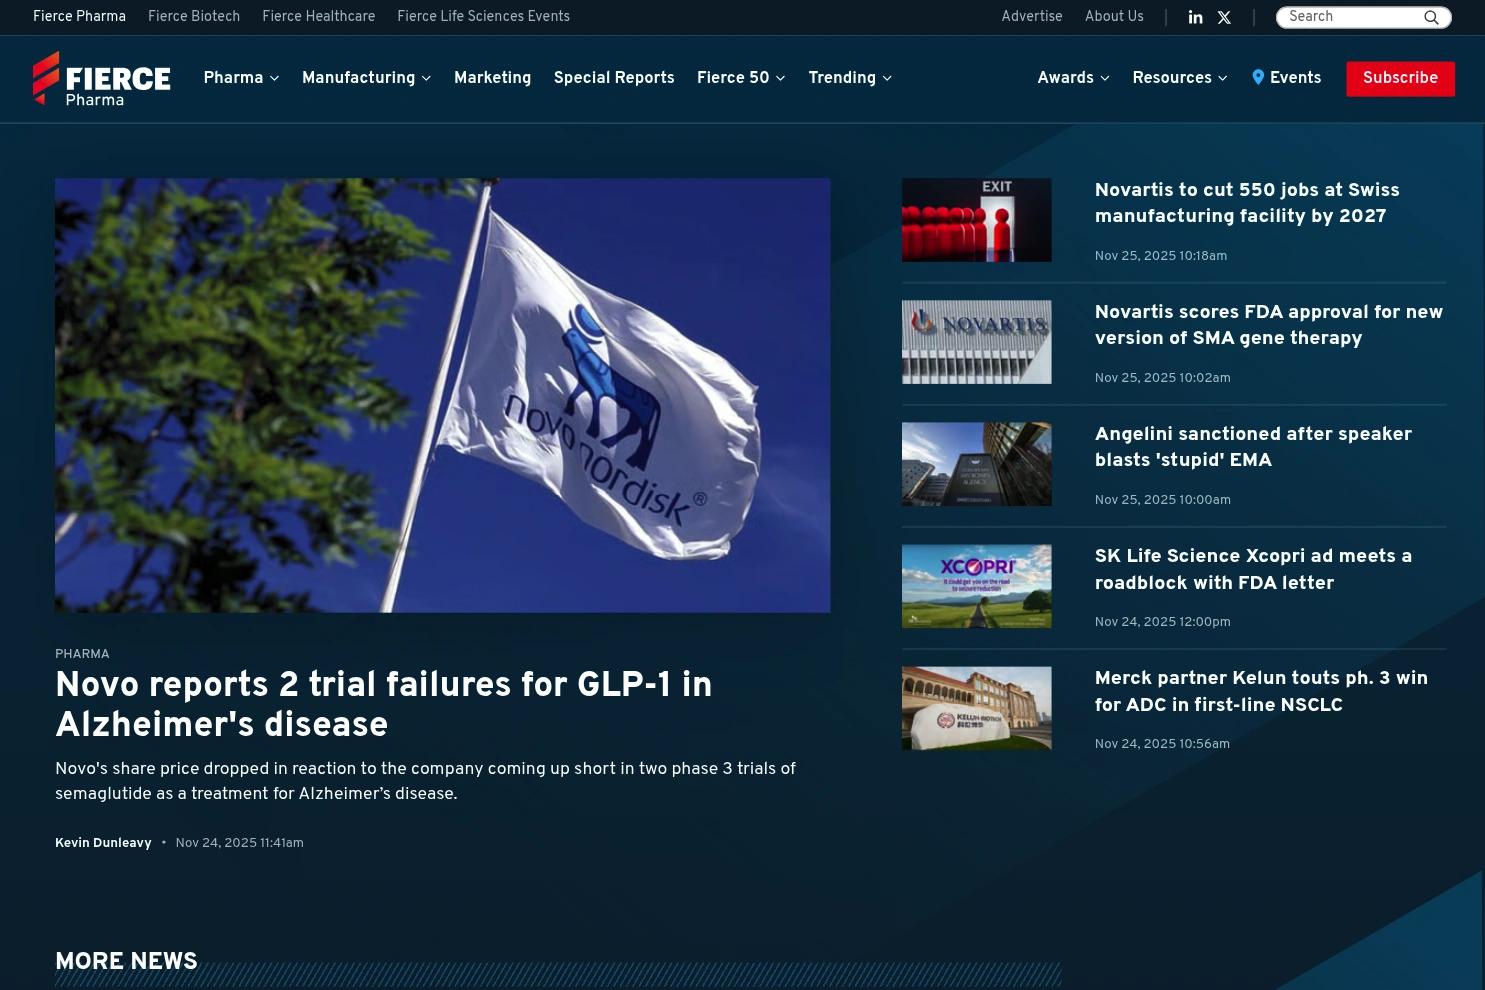This screenshot has width=1485, height=990.
Task: Switch to Fierce Healthcare site
Action: pyautogui.click(x=319, y=17)
